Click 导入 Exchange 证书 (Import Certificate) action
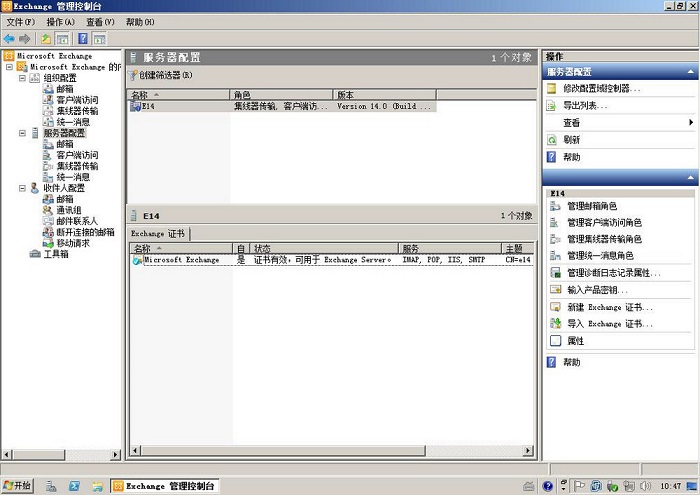This screenshot has height=495, width=700. (609, 324)
